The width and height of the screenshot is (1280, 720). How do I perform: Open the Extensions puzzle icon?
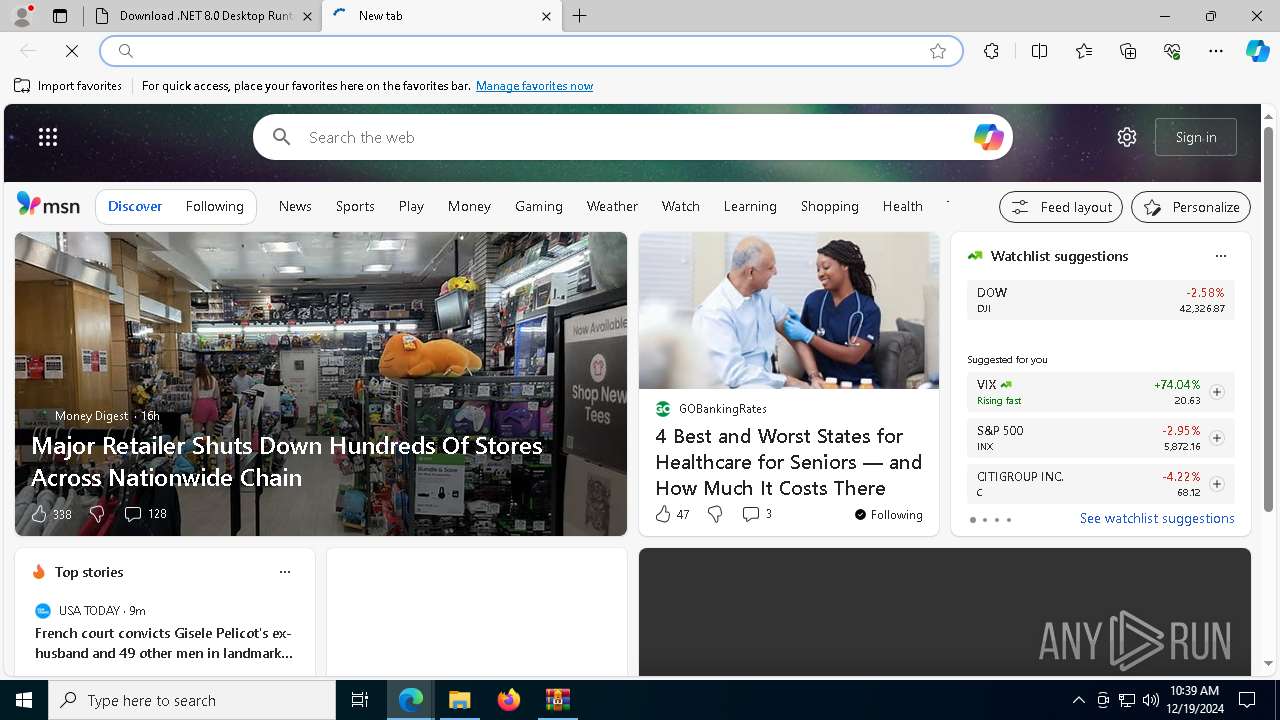[991, 51]
